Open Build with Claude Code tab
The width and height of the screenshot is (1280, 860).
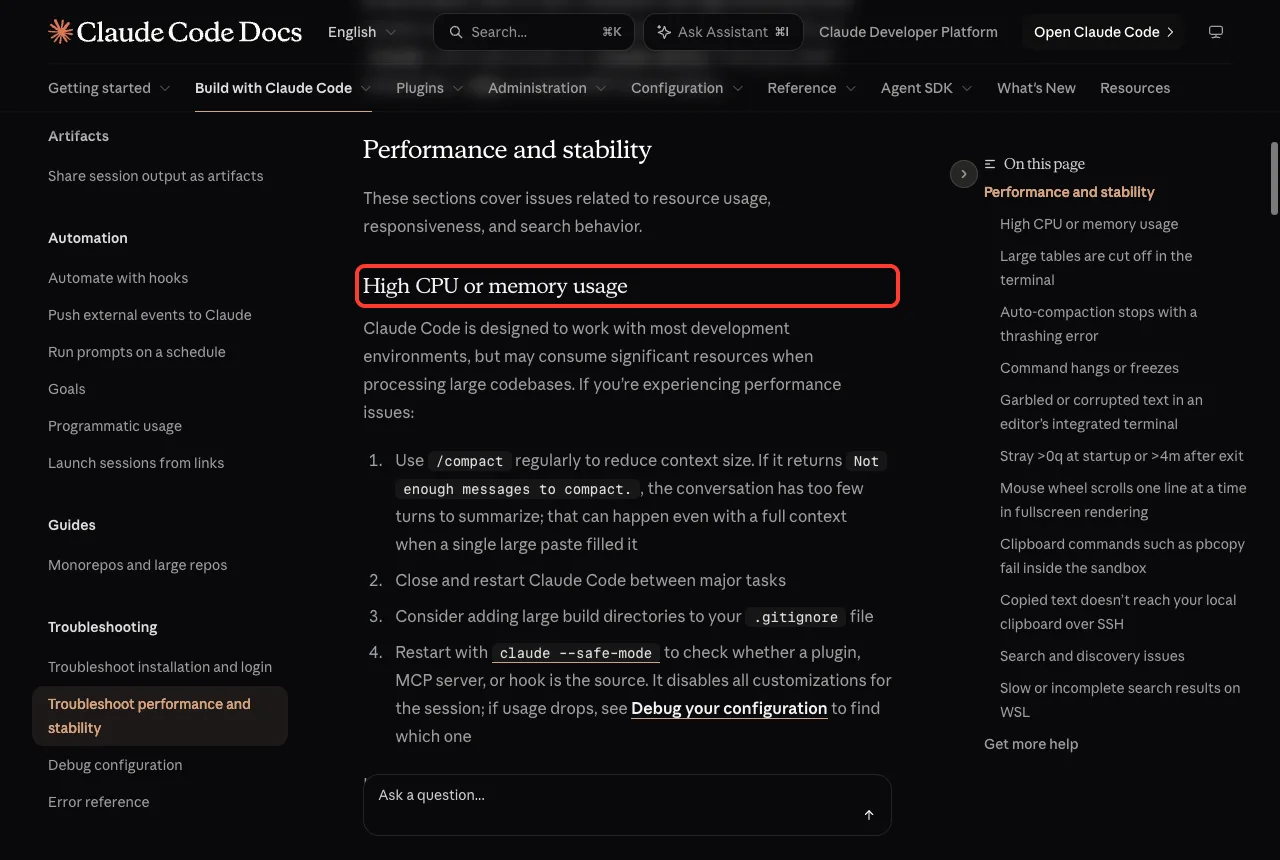(283, 88)
